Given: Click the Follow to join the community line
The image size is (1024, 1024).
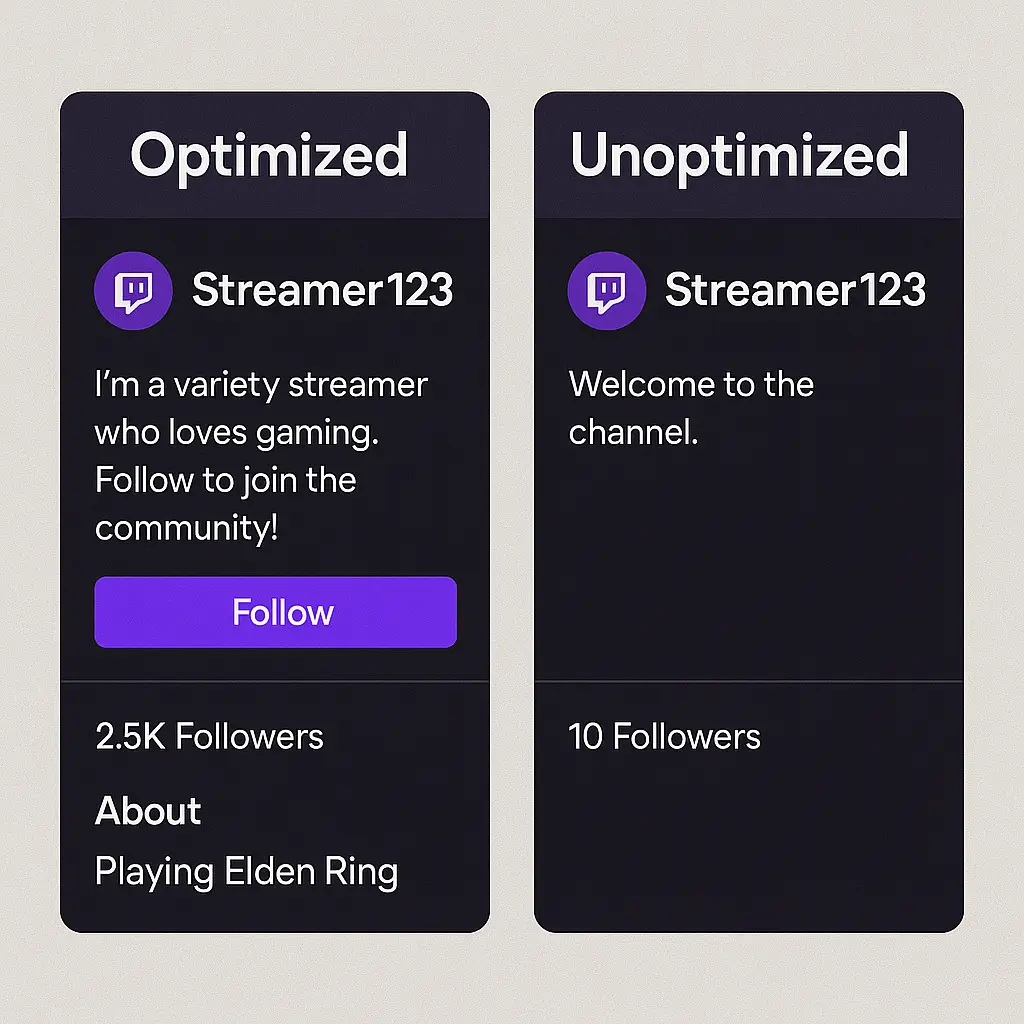Looking at the screenshot, I should click(225, 504).
